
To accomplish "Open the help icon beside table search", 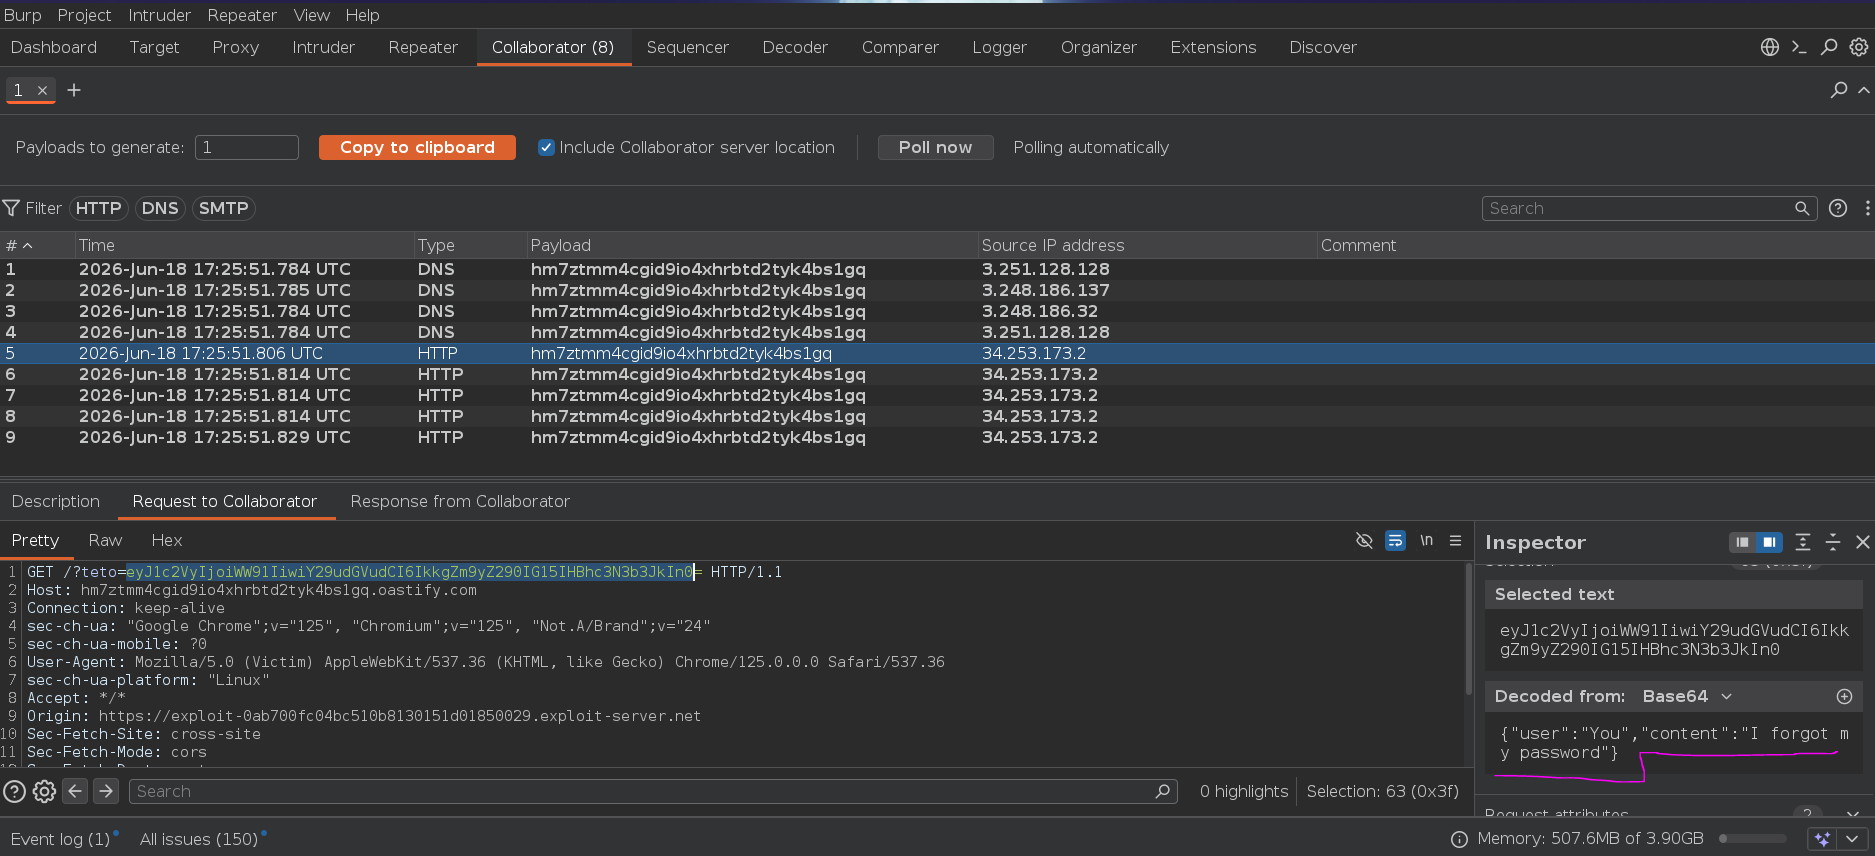I will 1838,208.
